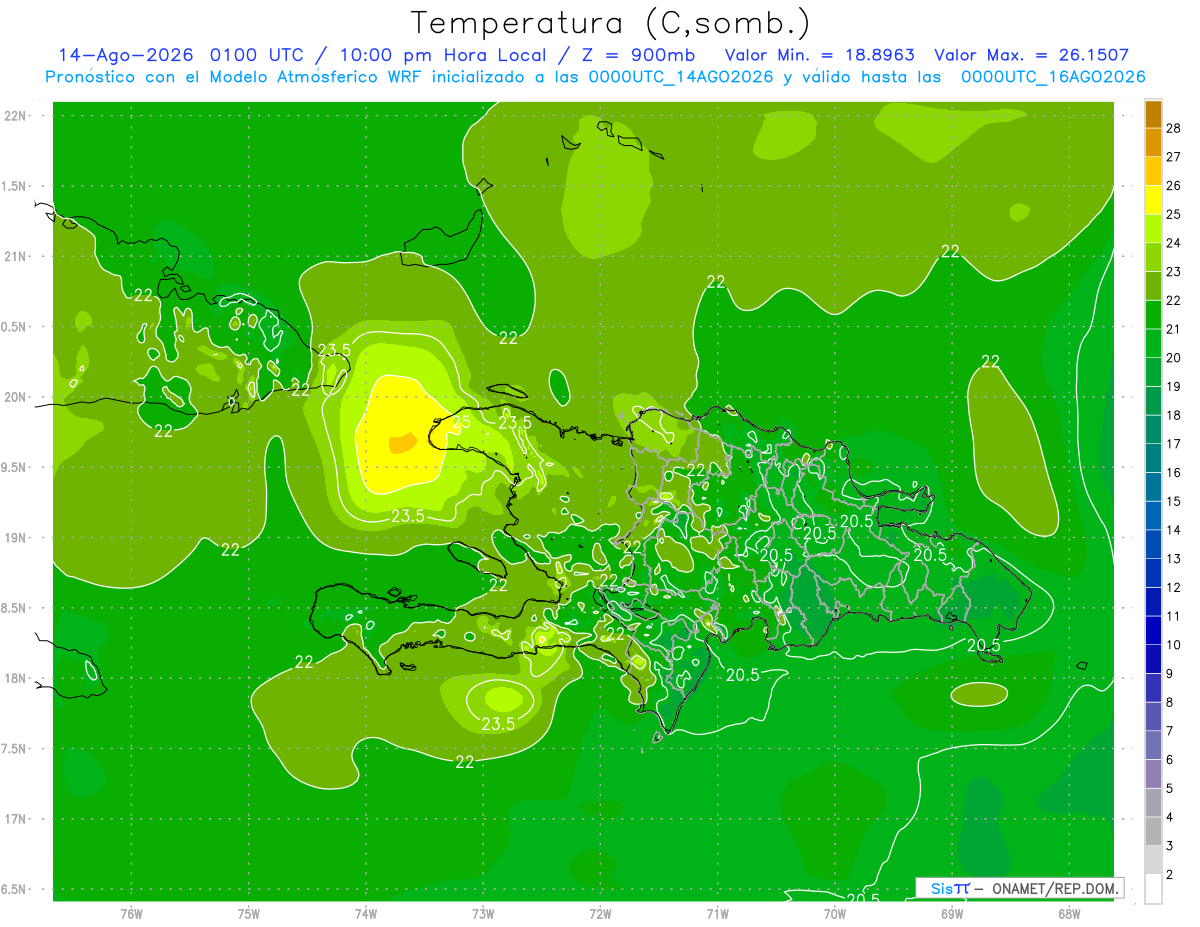This screenshot has height=927, width=1200.
Task: Click the "20N" latitude axis label
Action: [x=16, y=397]
